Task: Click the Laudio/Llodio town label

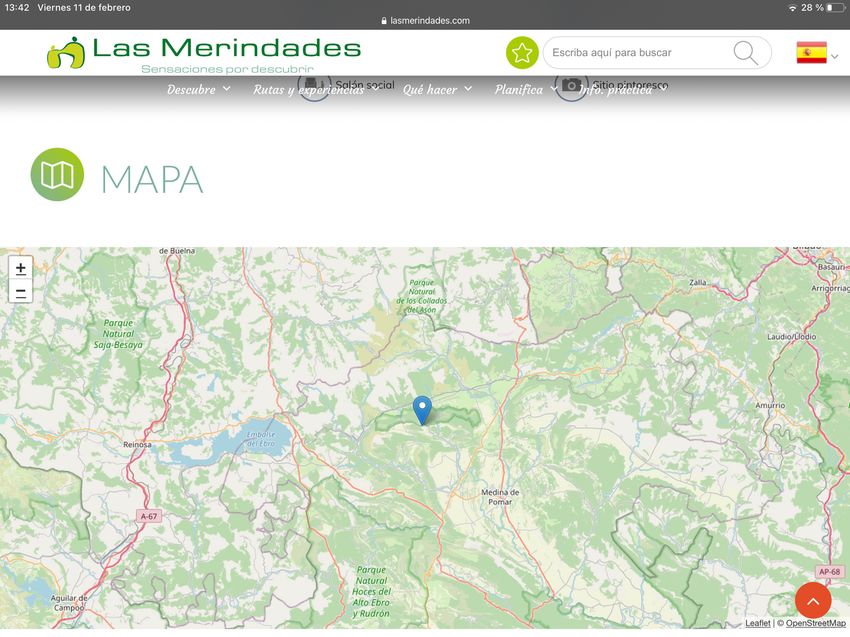Action: [791, 337]
